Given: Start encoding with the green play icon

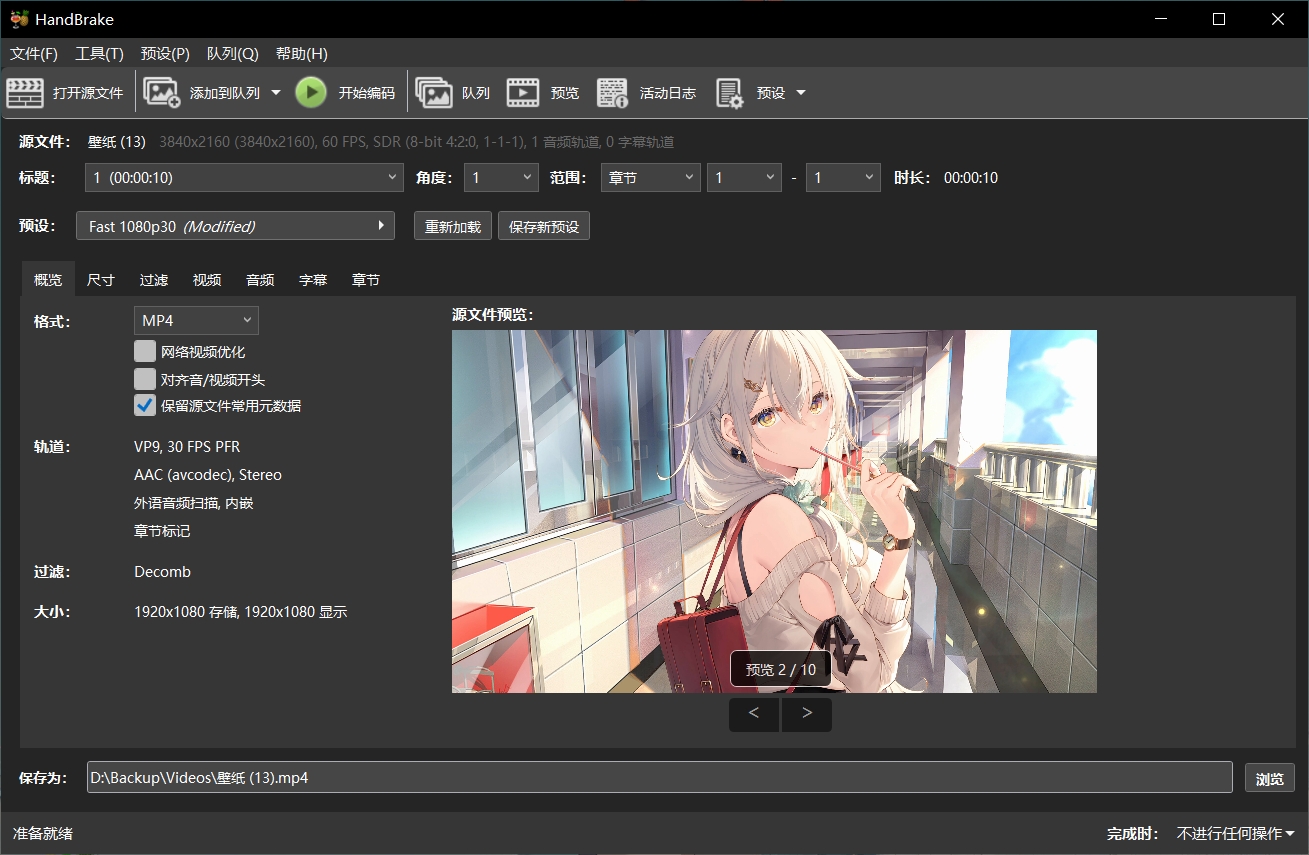Looking at the screenshot, I should (311, 92).
